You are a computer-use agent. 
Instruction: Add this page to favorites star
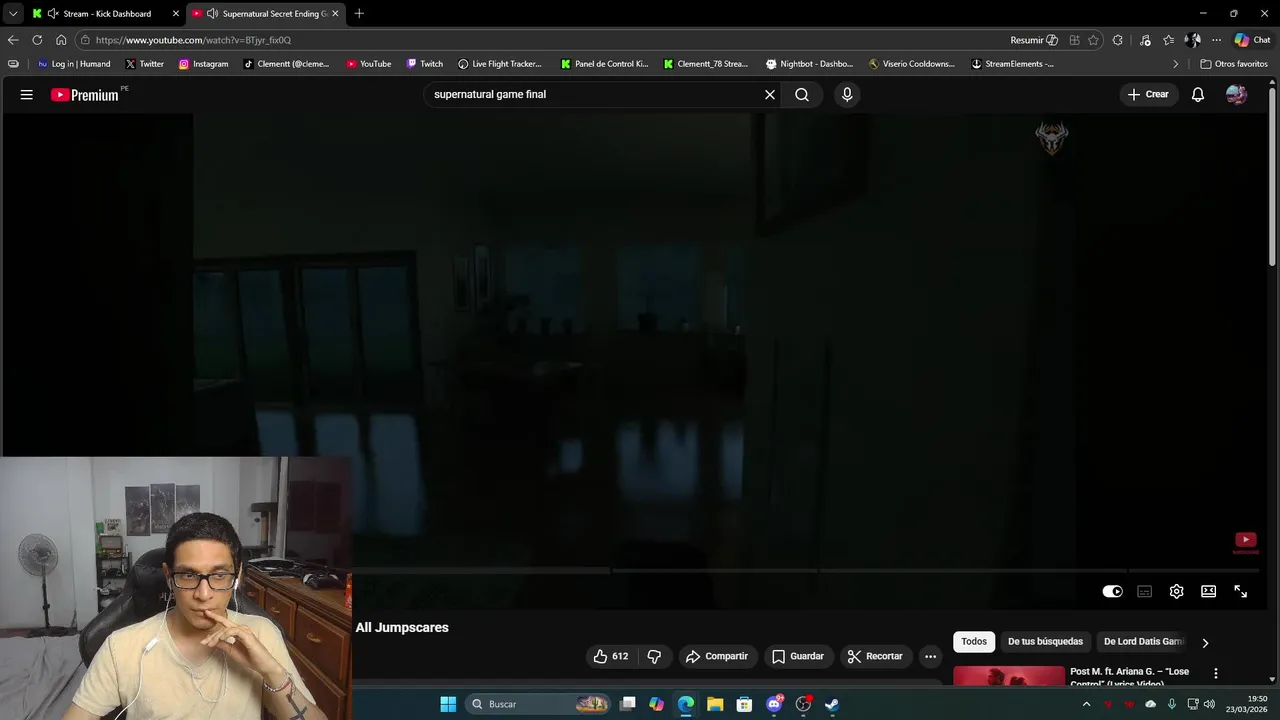coord(1093,40)
